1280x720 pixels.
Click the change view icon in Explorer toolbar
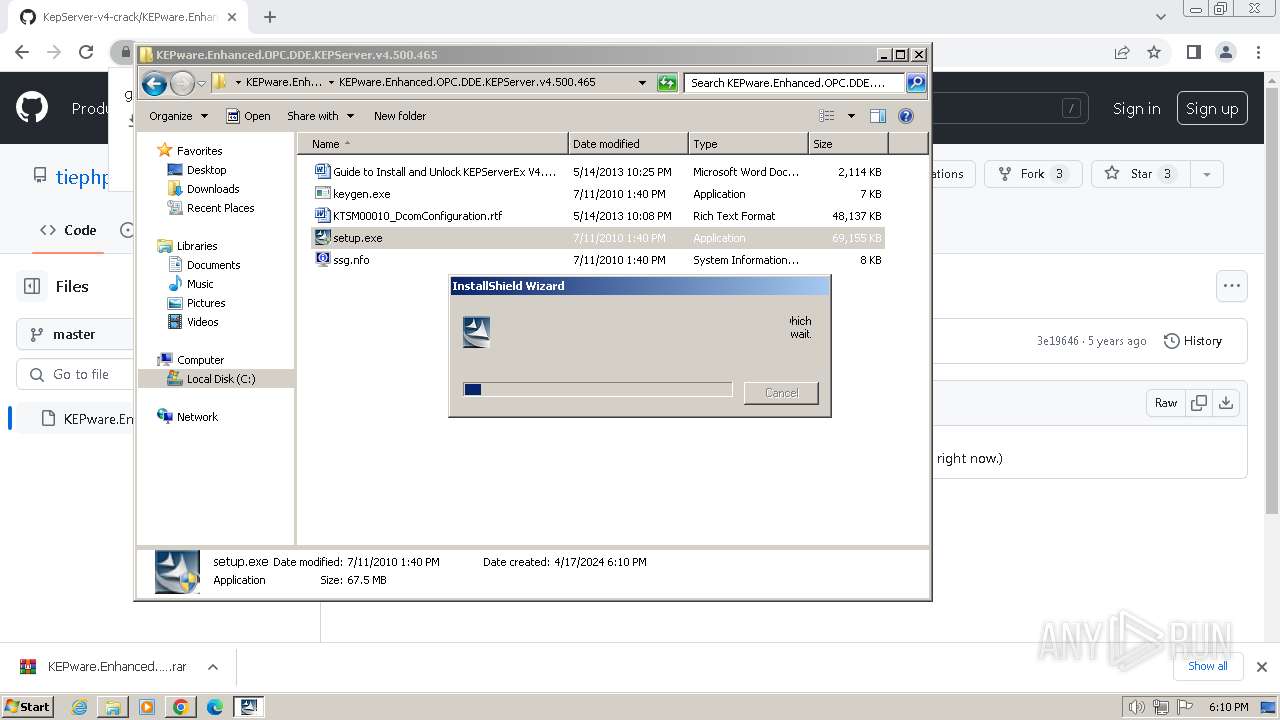[x=826, y=116]
